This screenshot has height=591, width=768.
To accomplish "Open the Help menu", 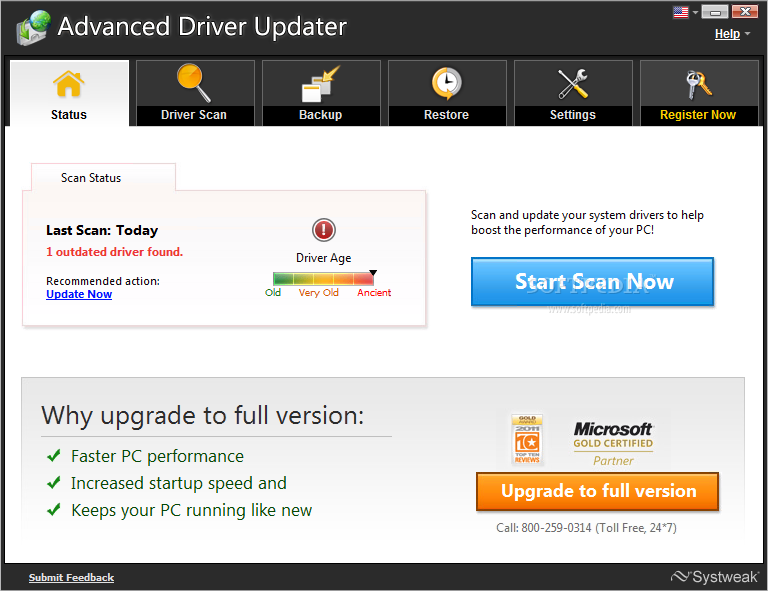I will [727, 34].
